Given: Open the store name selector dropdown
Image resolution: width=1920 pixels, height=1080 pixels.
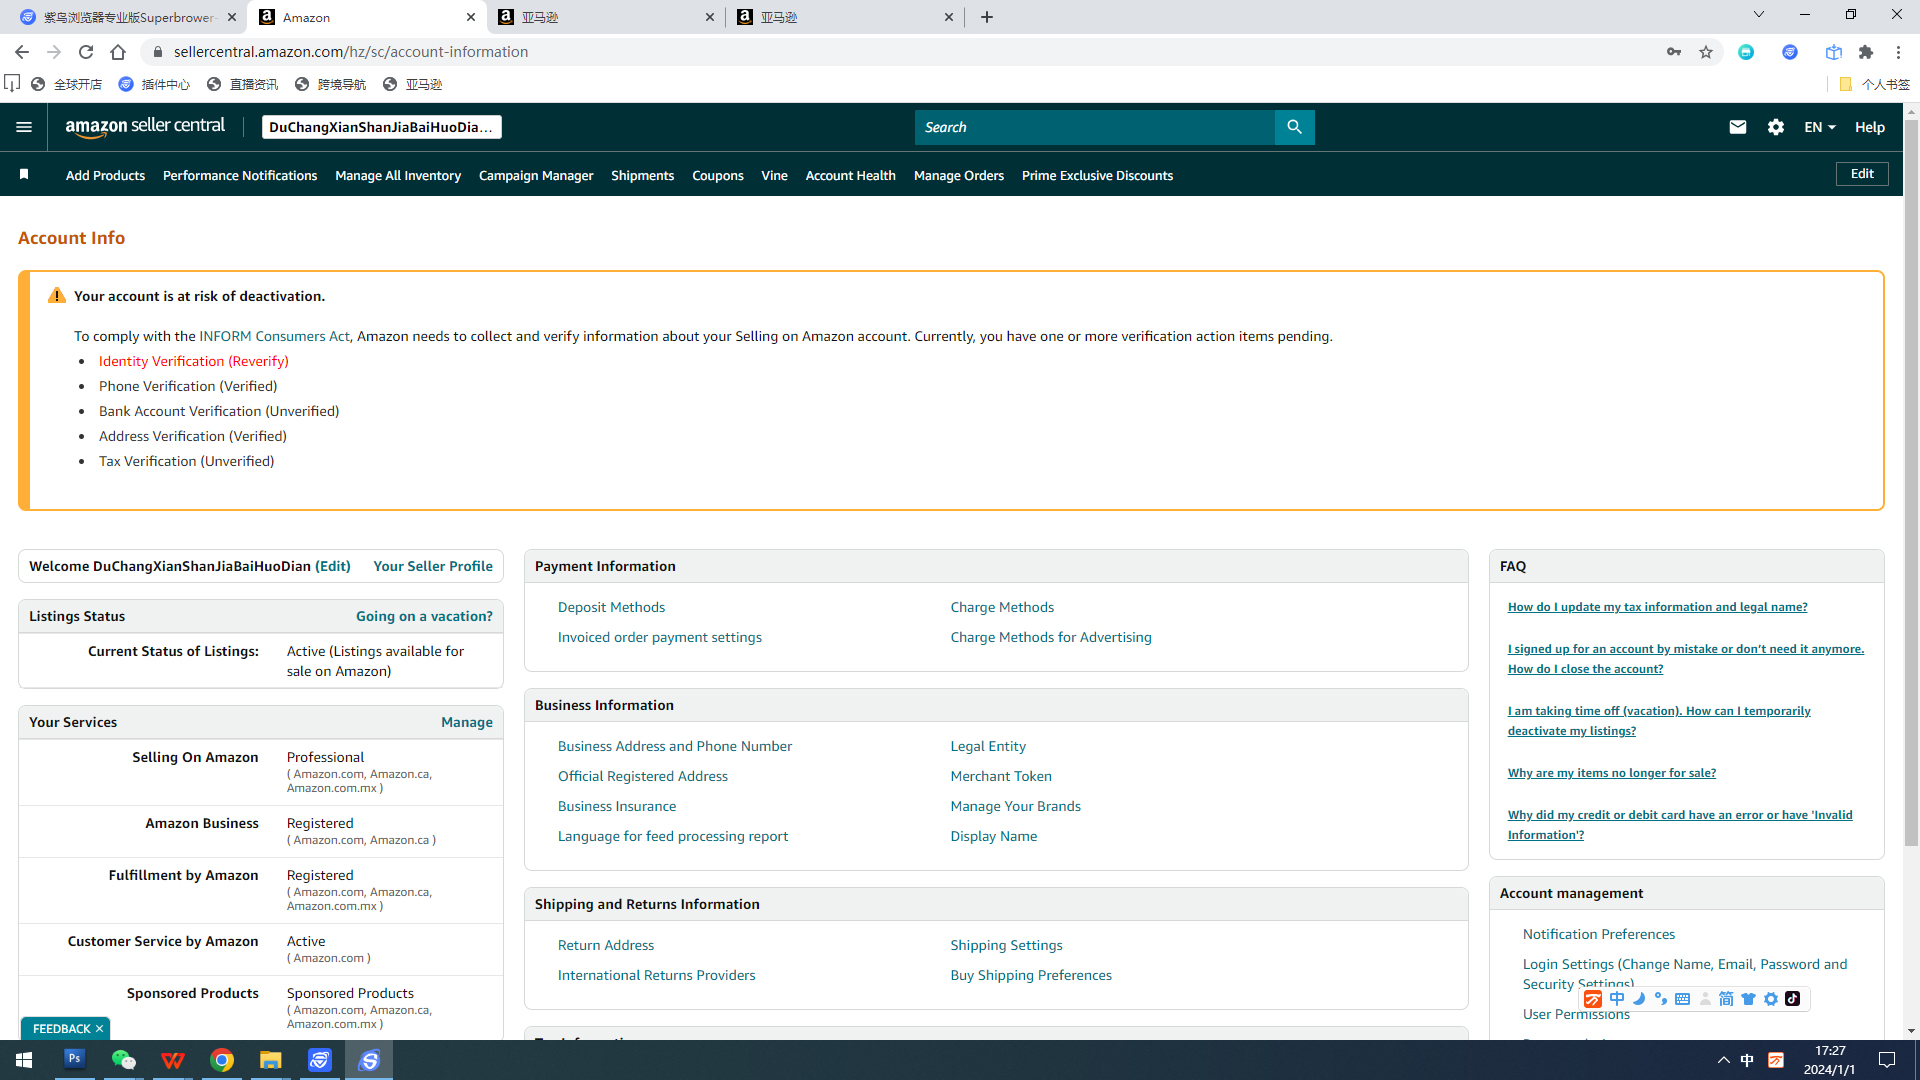Looking at the screenshot, I should [x=381, y=127].
